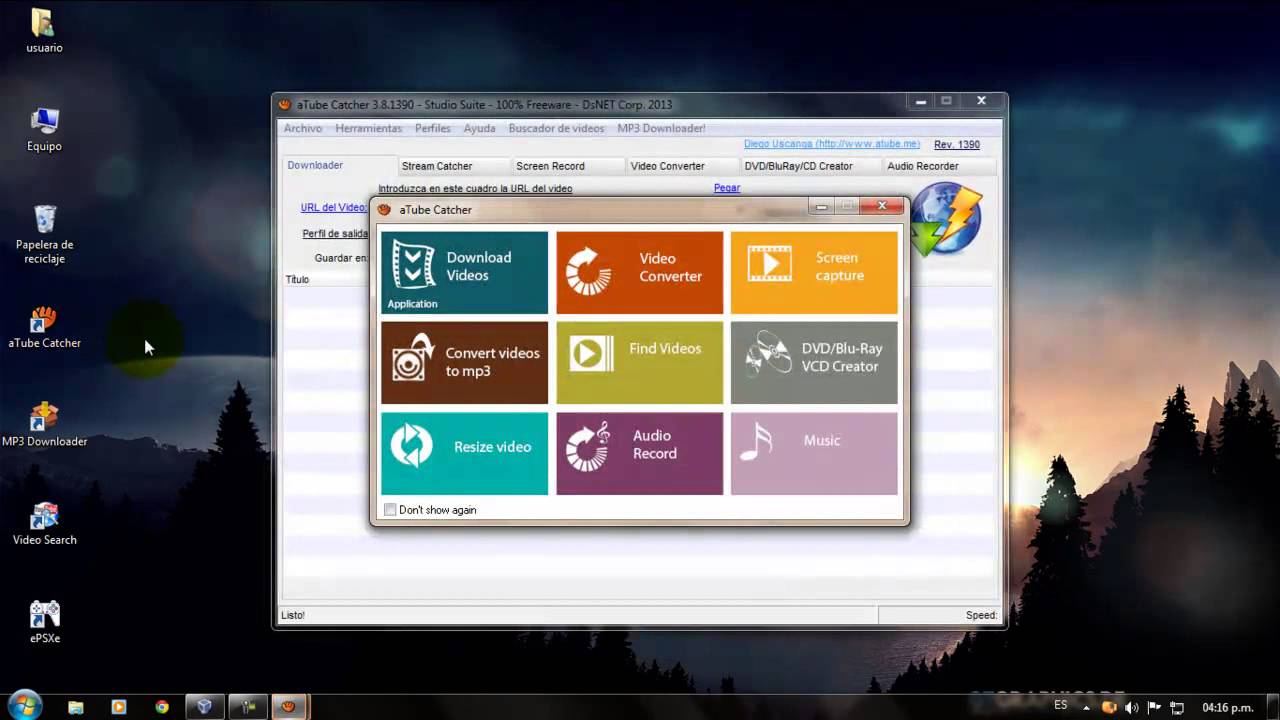The image size is (1280, 720).
Task: Open the Archivo menu
Action: [303, 128]
